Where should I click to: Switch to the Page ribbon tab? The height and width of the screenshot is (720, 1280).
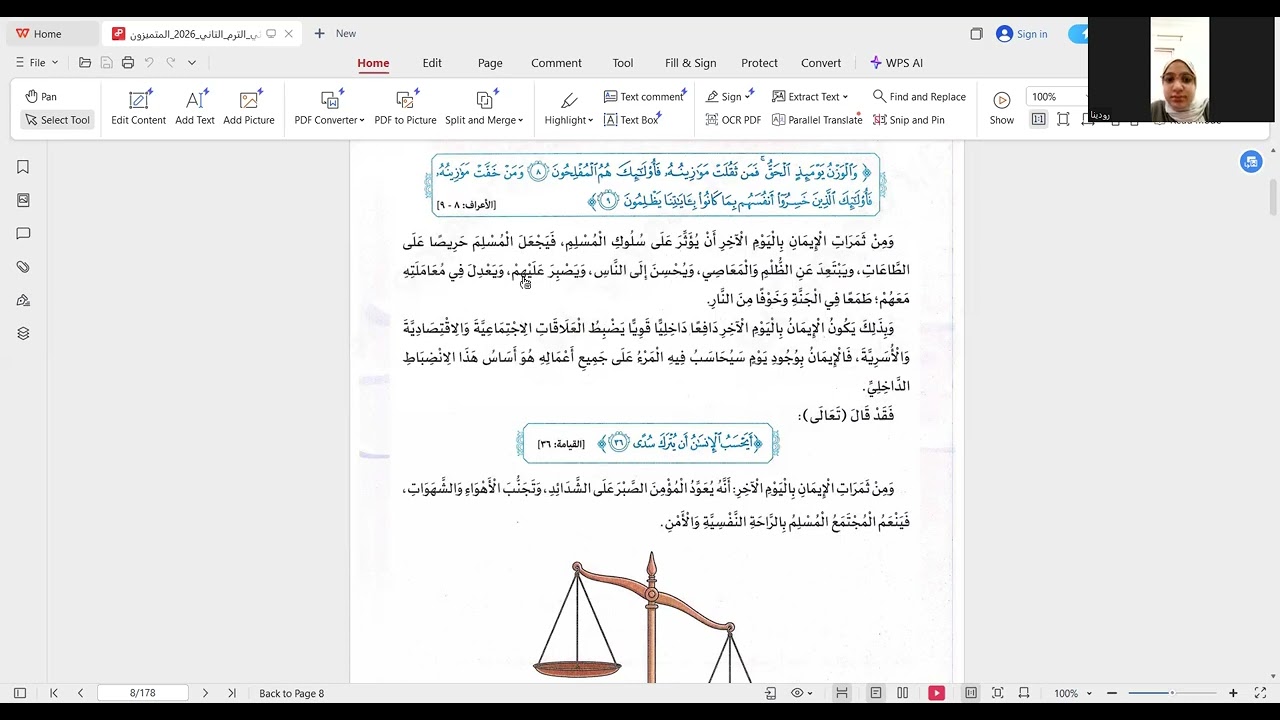[x=490, y=63]
